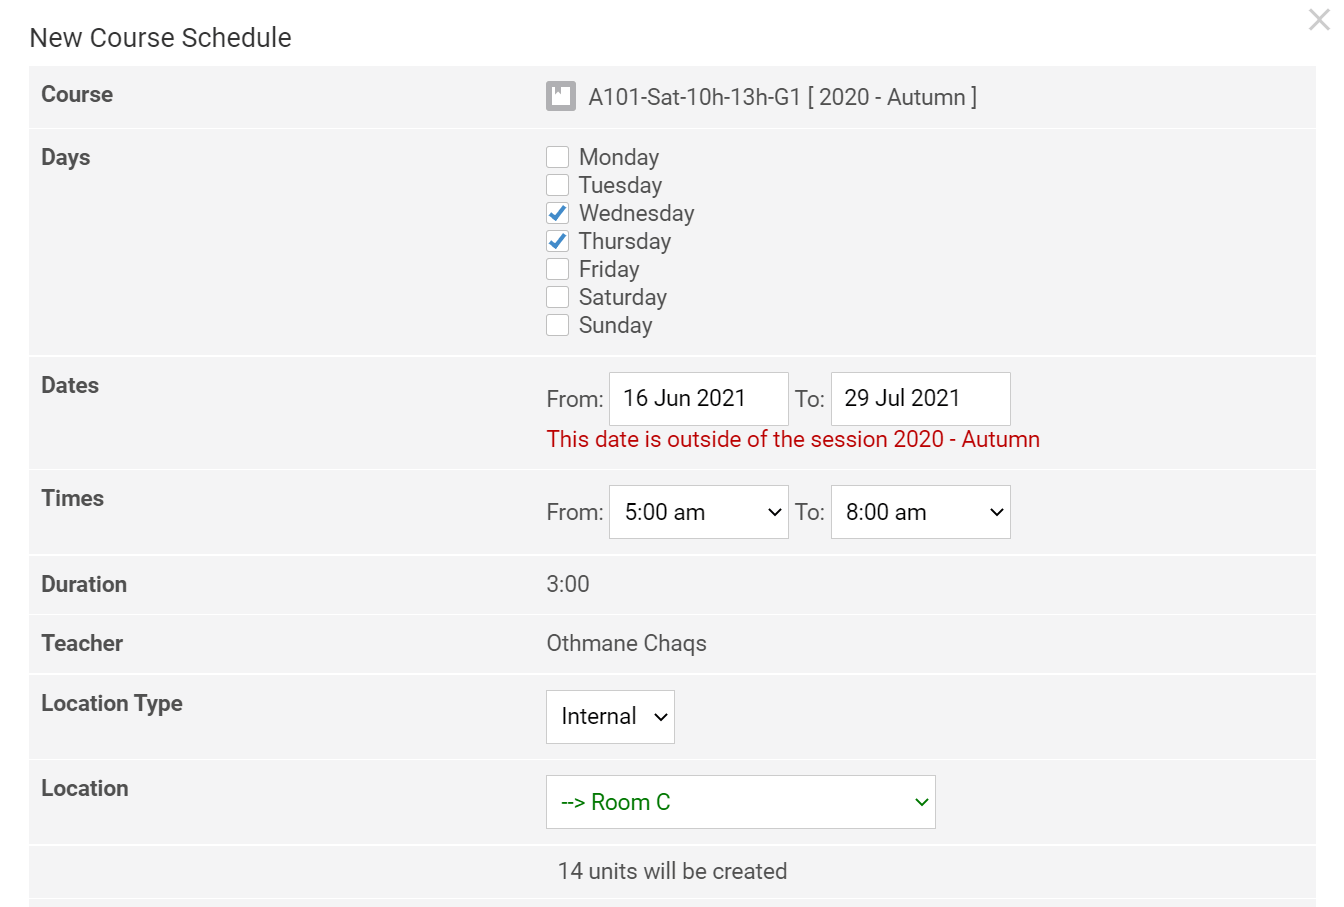Expand the end time dropdown 8:00 am
The image size is (1344, 907).
[920, 512]
